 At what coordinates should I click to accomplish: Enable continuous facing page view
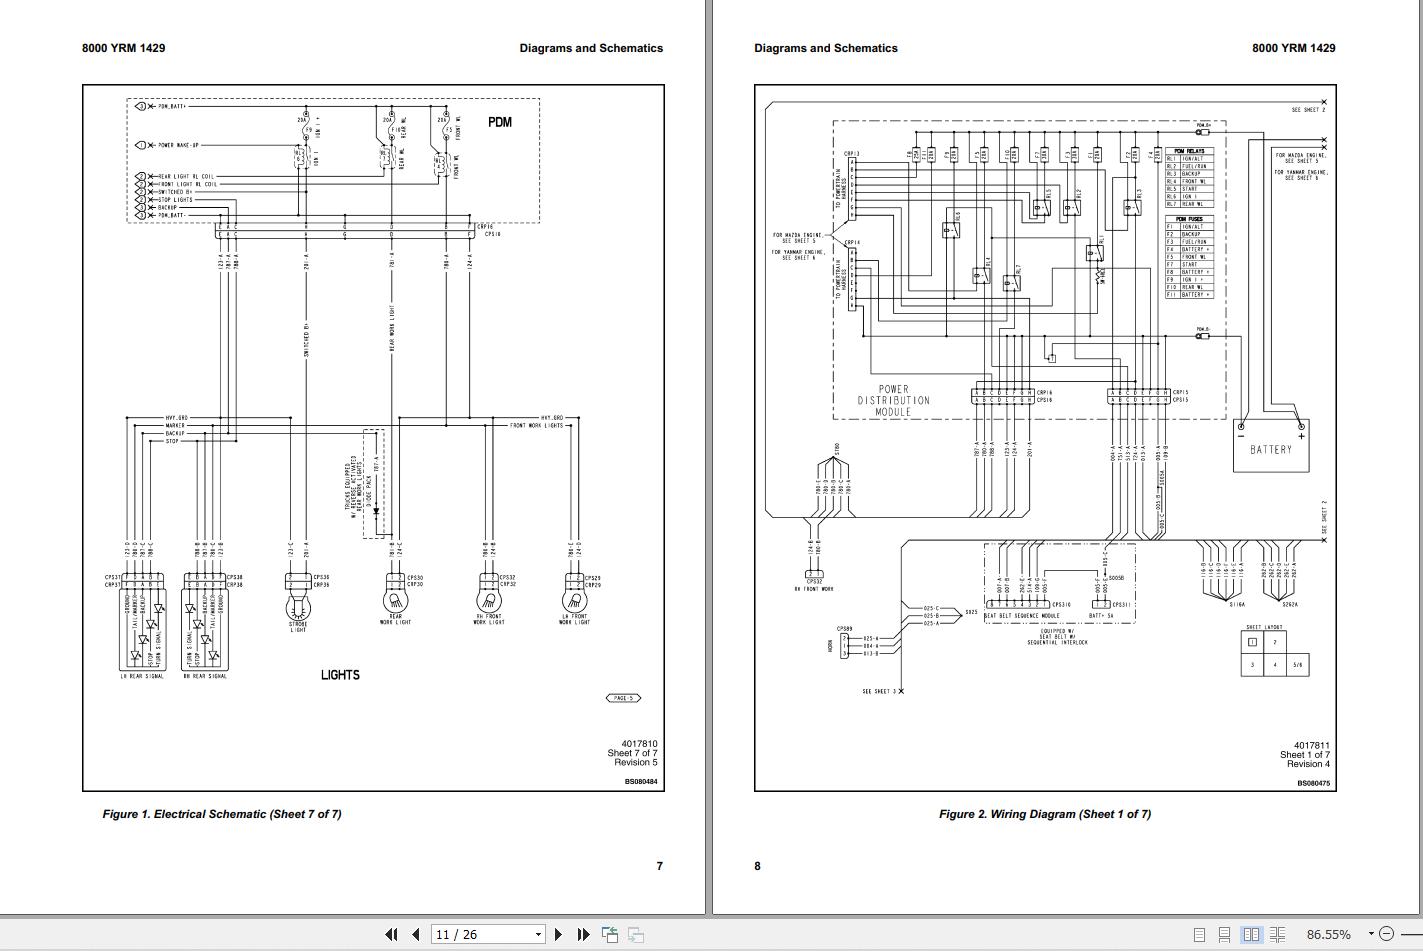1277,934
